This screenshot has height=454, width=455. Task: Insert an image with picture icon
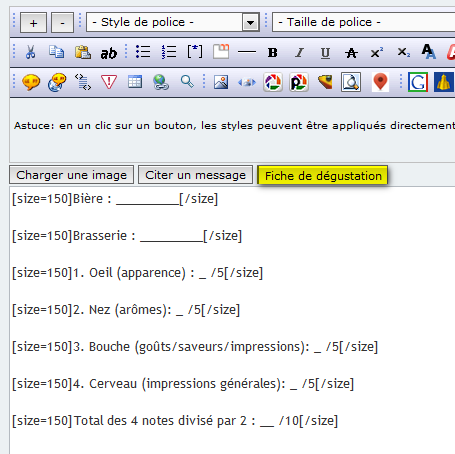click(x=221, y=82)
